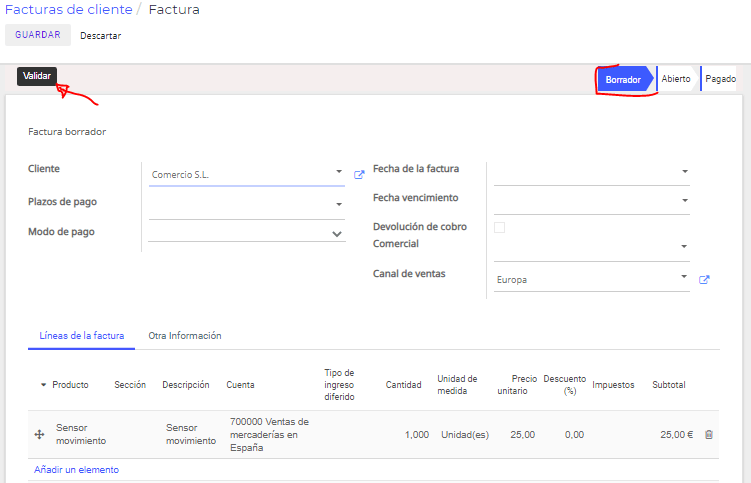Add a line via Añadir un elemento
The image size is (751, 483).
point(76,470)
